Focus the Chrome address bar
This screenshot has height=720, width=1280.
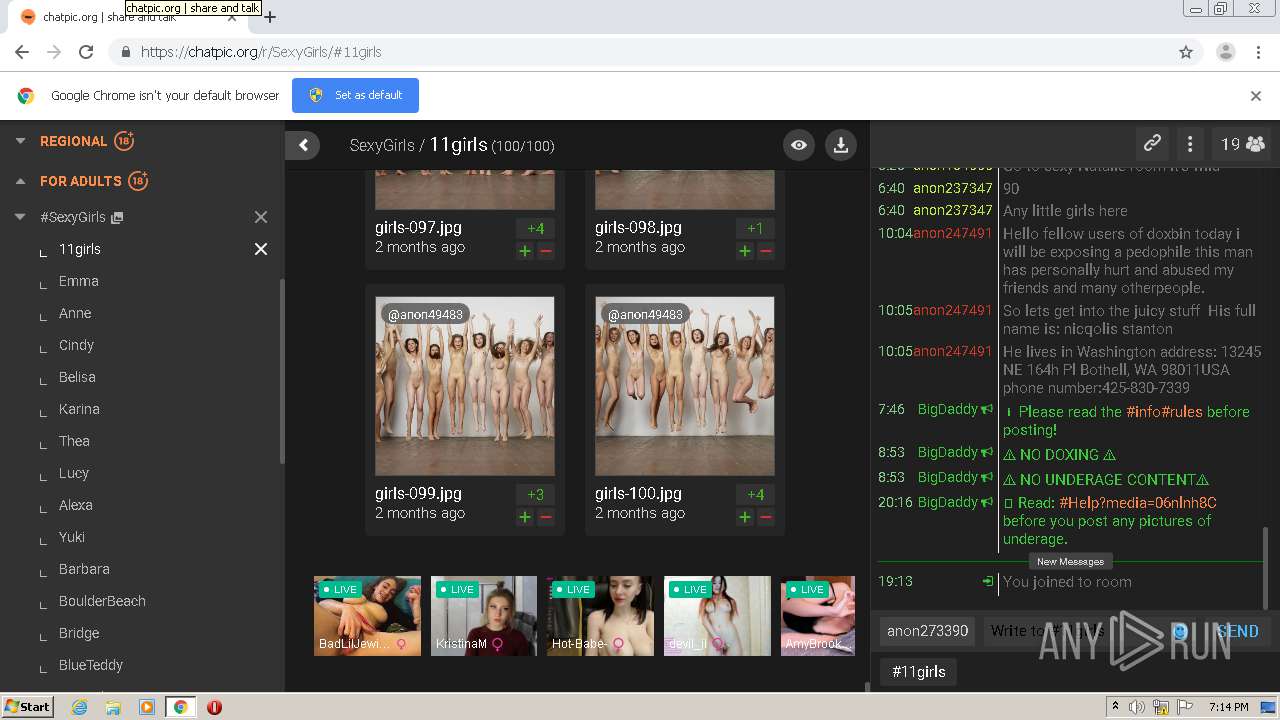click(640, 52)
